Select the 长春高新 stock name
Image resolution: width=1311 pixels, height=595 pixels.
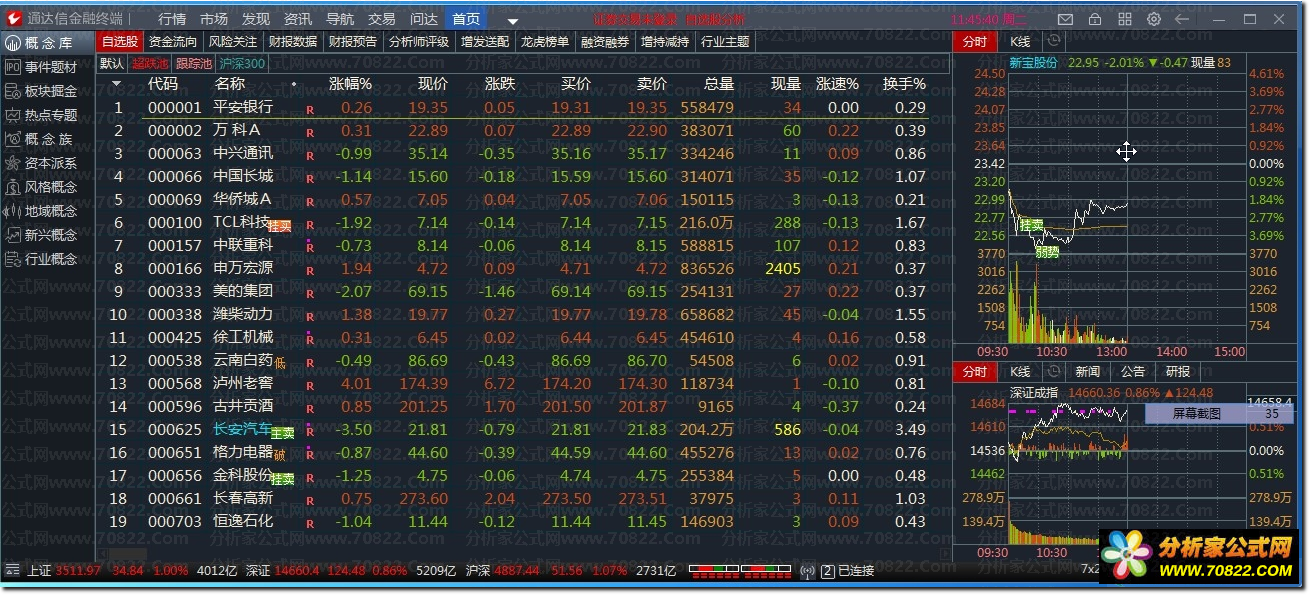[243, 498]
